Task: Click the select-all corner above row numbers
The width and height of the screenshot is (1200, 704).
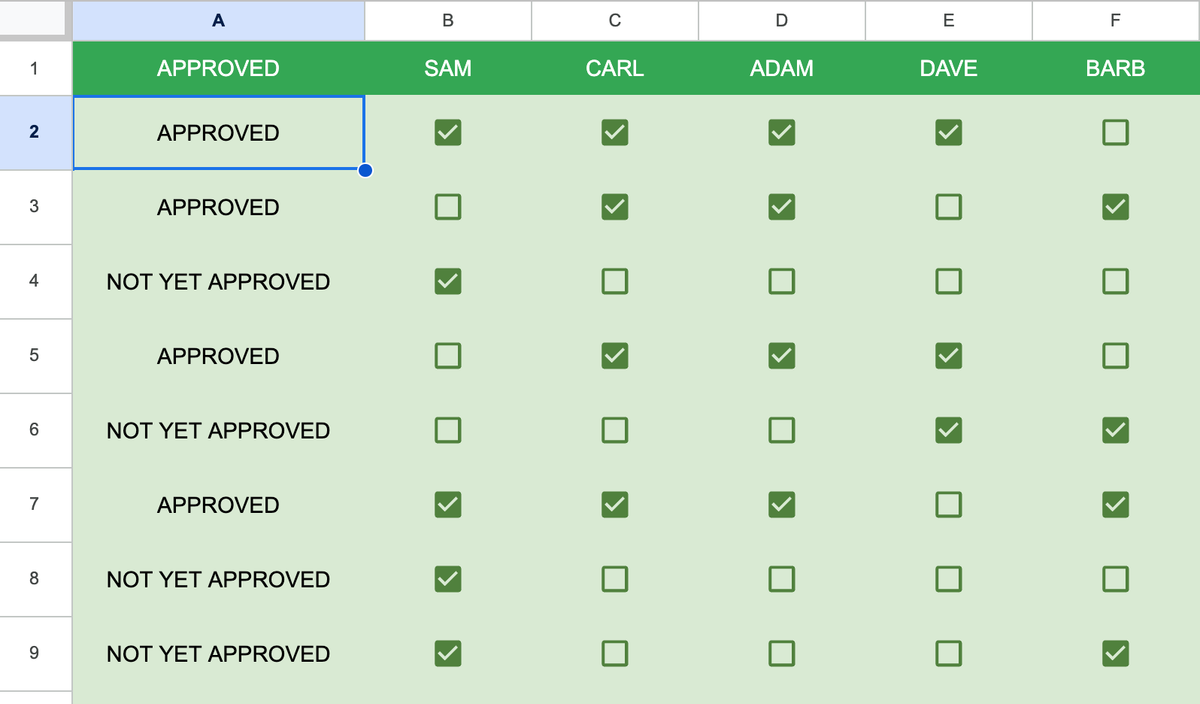Action: point(36,20)
